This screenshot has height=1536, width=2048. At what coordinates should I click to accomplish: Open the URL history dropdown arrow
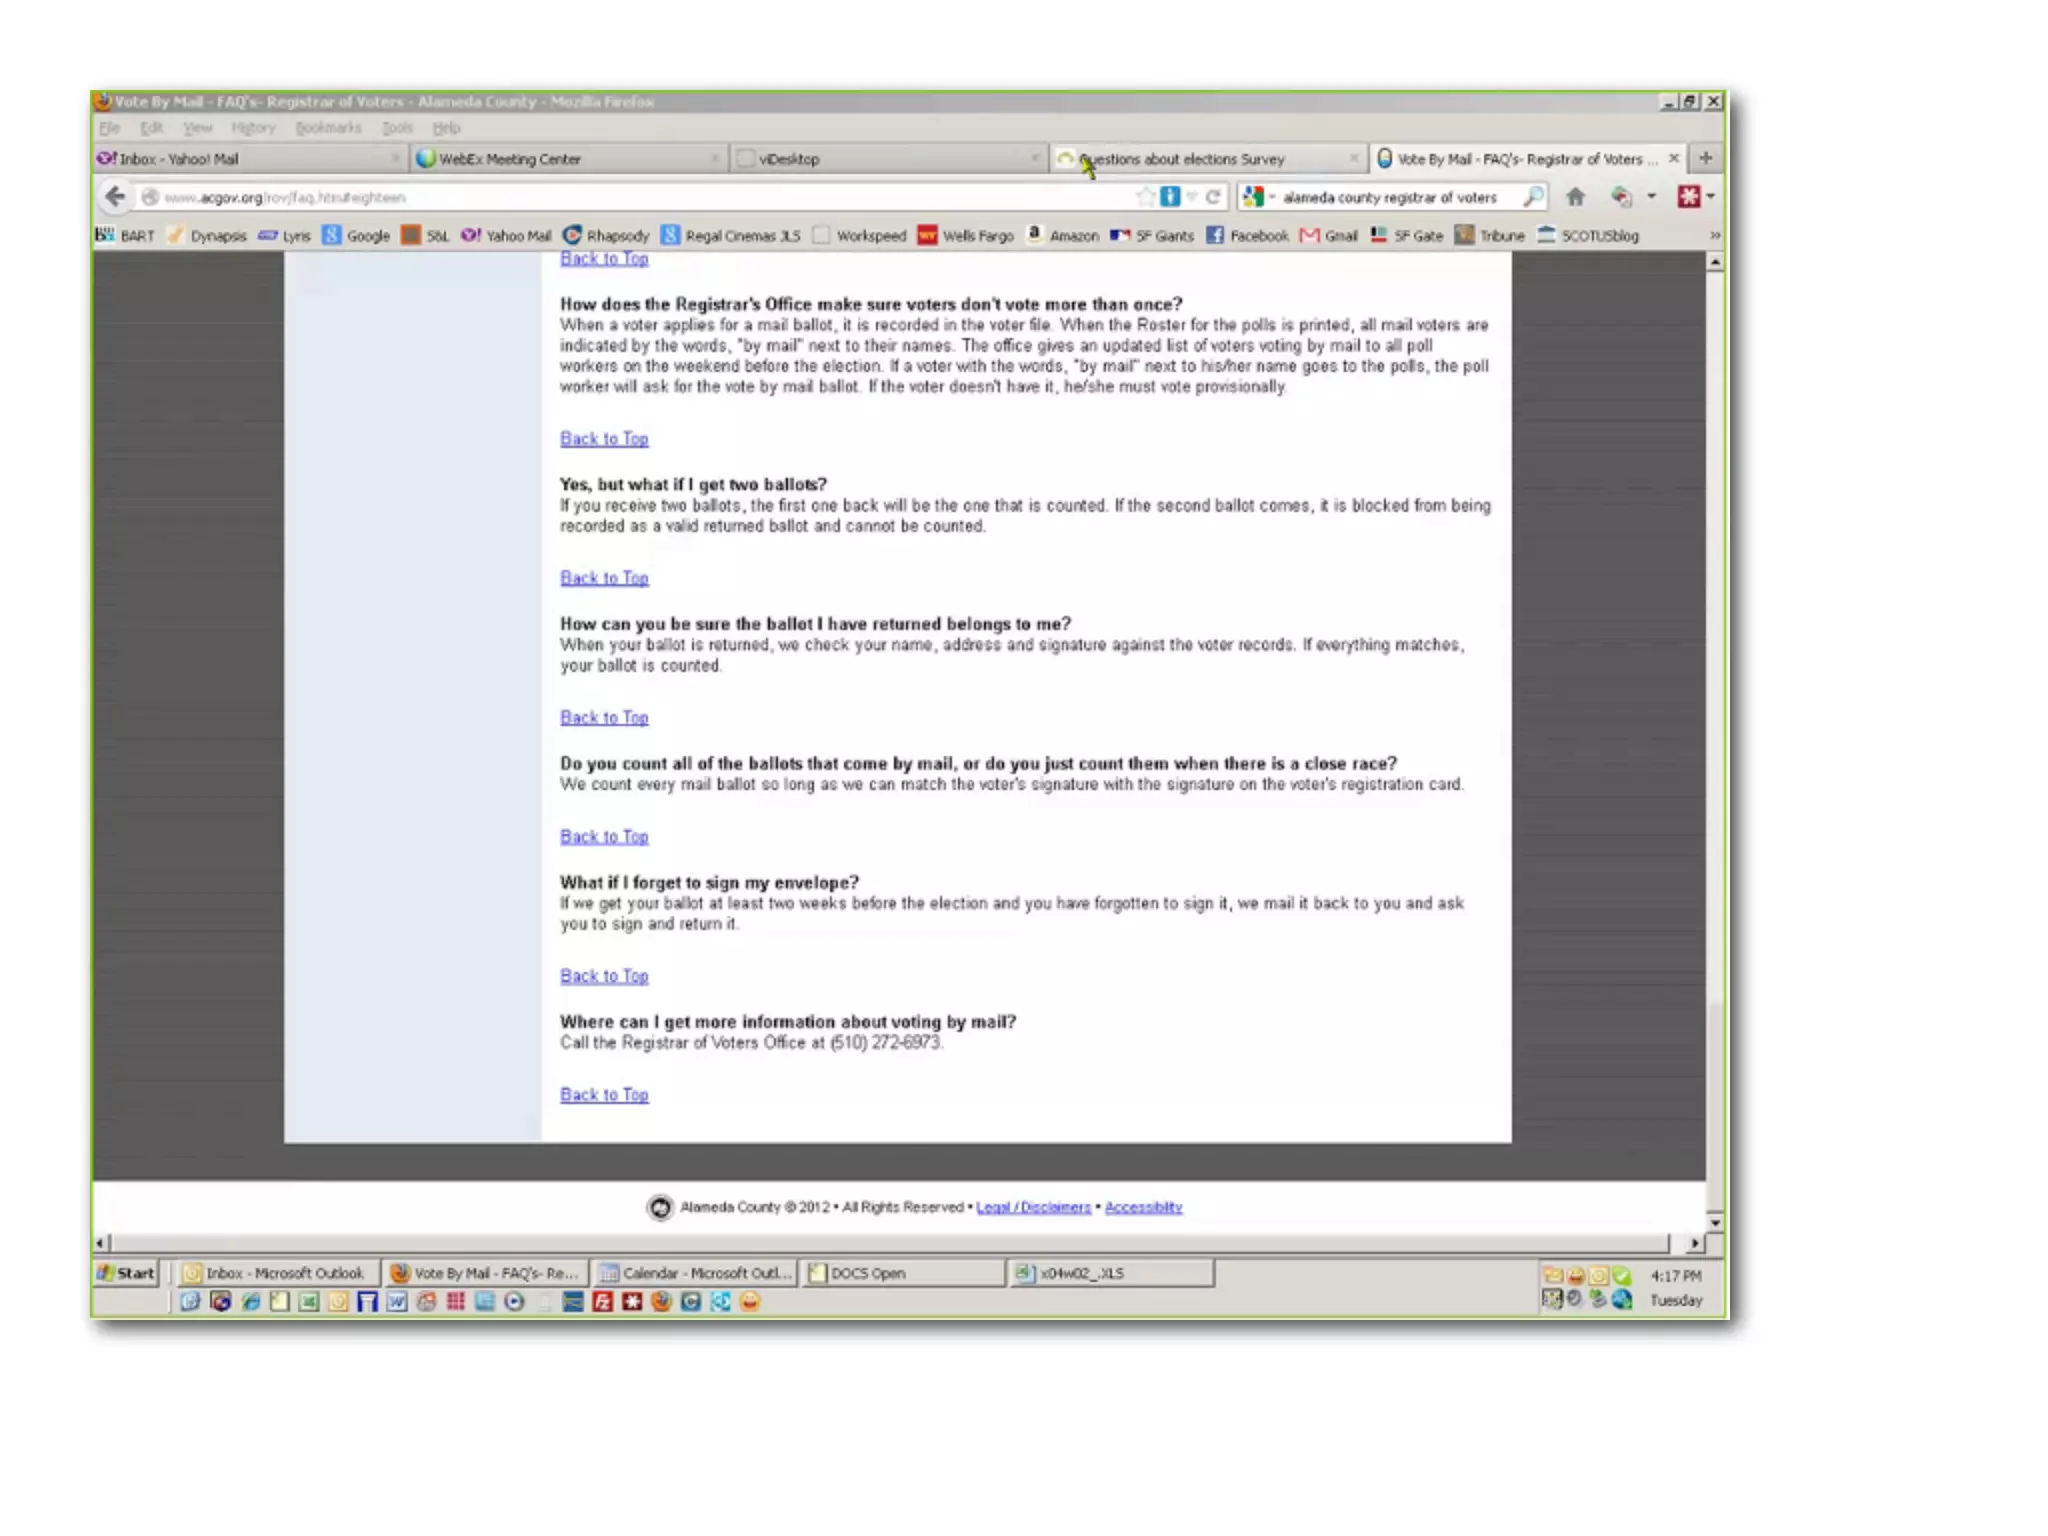pos(1192,196)
